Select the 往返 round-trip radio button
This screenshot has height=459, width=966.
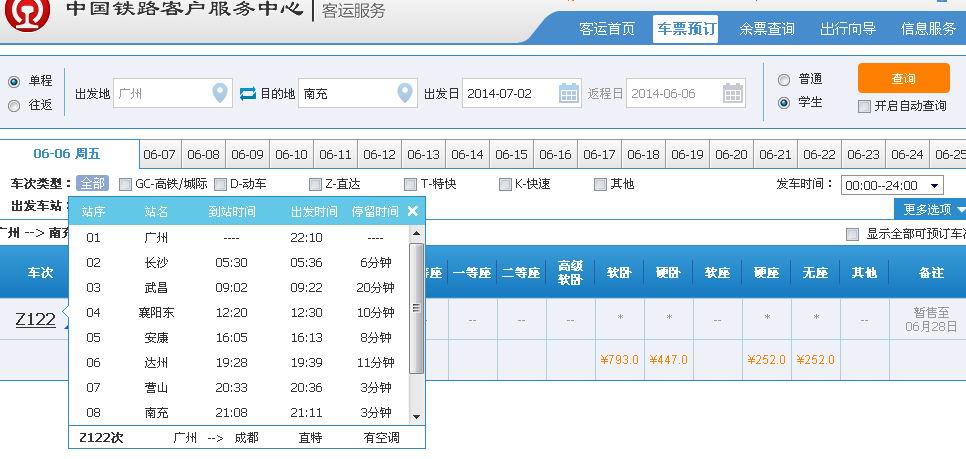14,105
